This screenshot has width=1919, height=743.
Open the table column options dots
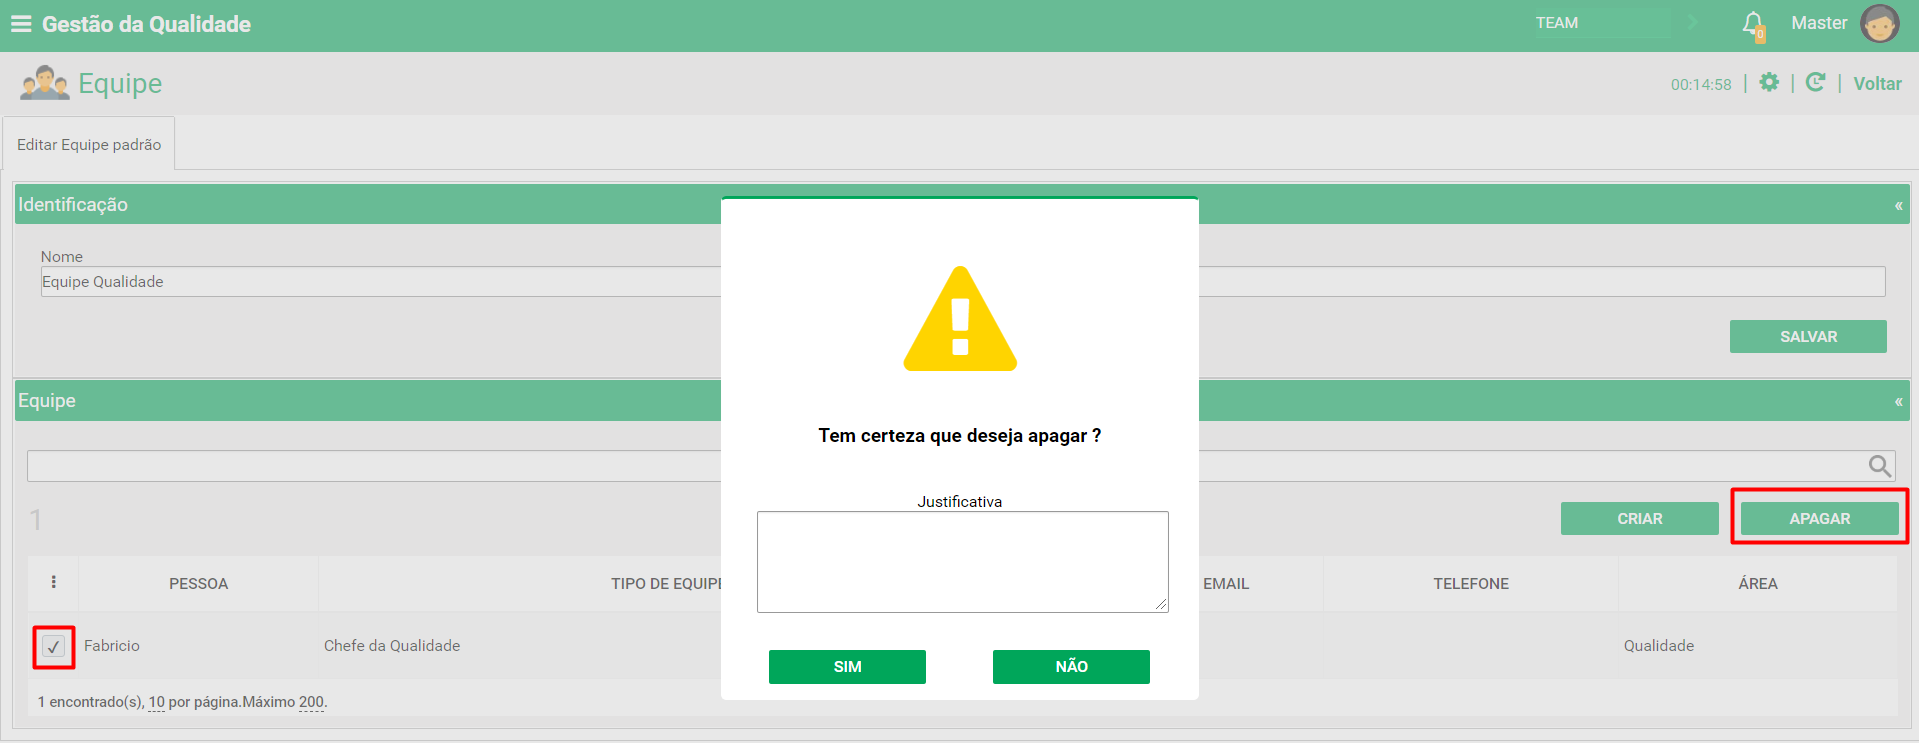(54, 582)
